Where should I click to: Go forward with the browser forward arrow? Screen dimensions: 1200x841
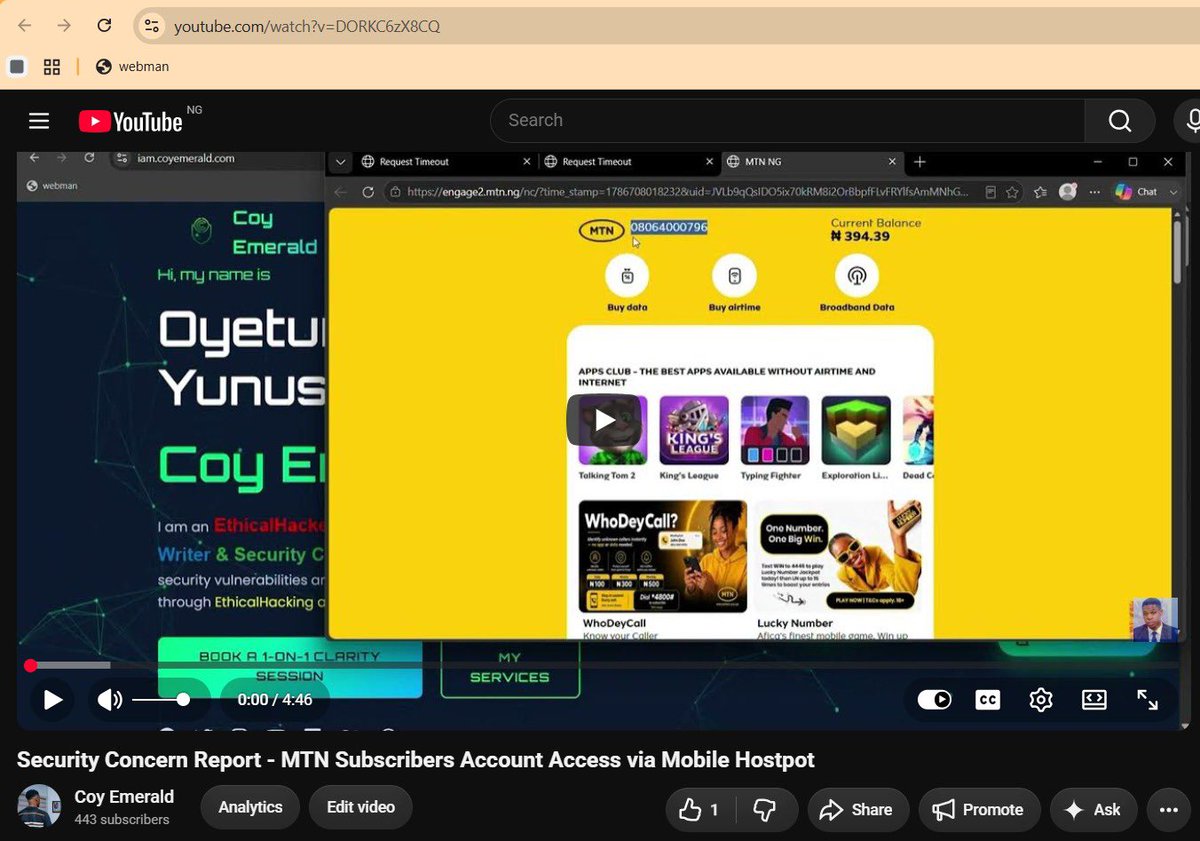click(64, 26)
